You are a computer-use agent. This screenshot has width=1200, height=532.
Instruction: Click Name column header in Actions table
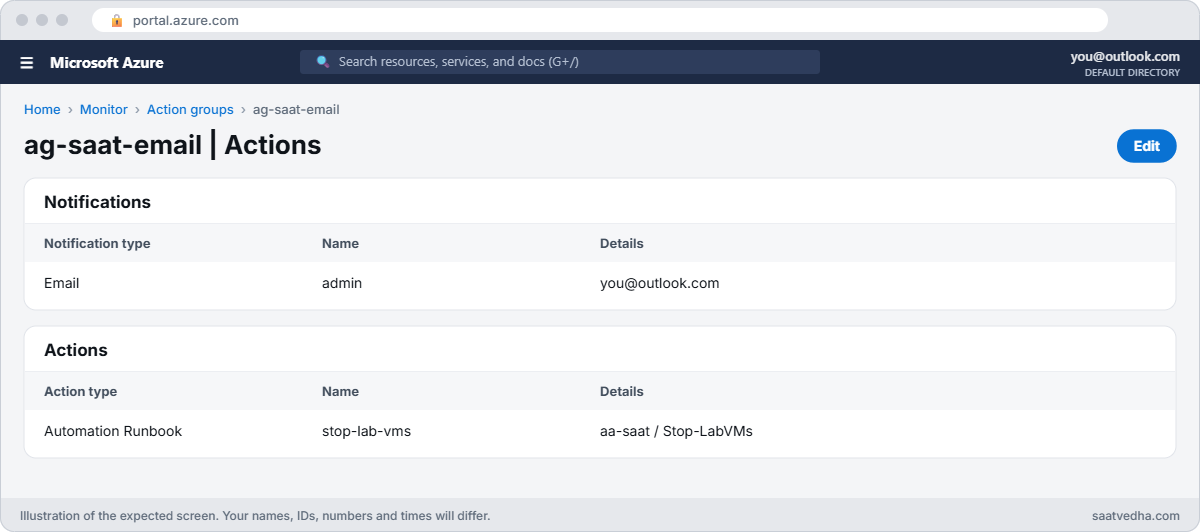[340, 391]
